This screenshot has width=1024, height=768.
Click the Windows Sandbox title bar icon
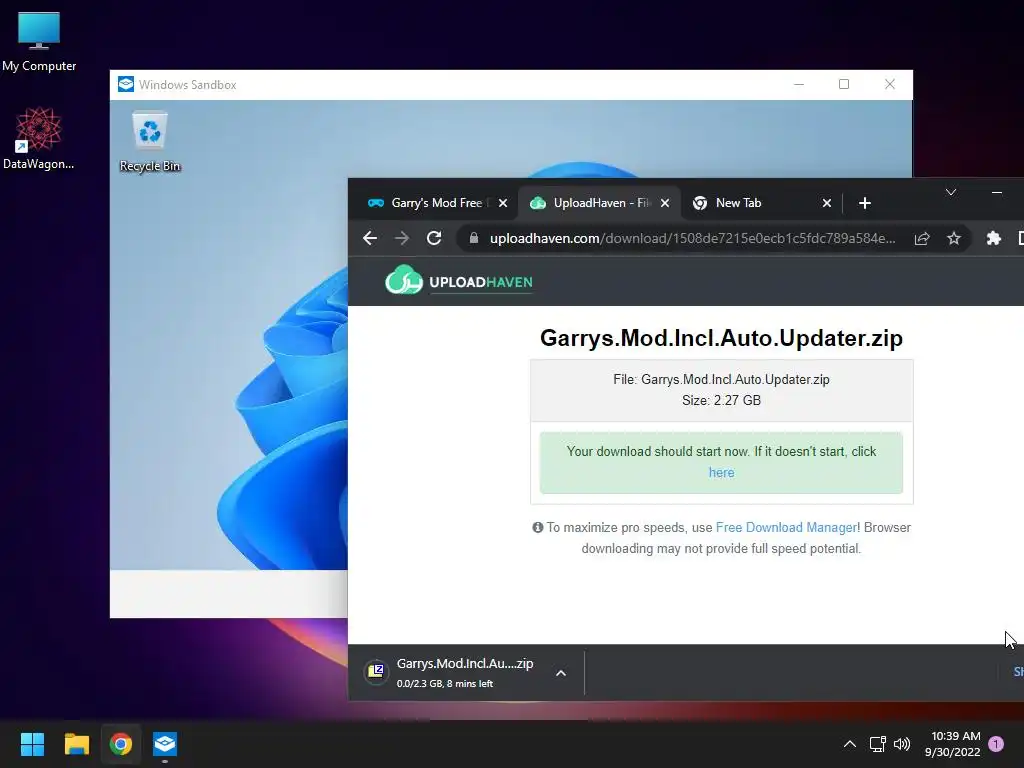pos(126,84)
